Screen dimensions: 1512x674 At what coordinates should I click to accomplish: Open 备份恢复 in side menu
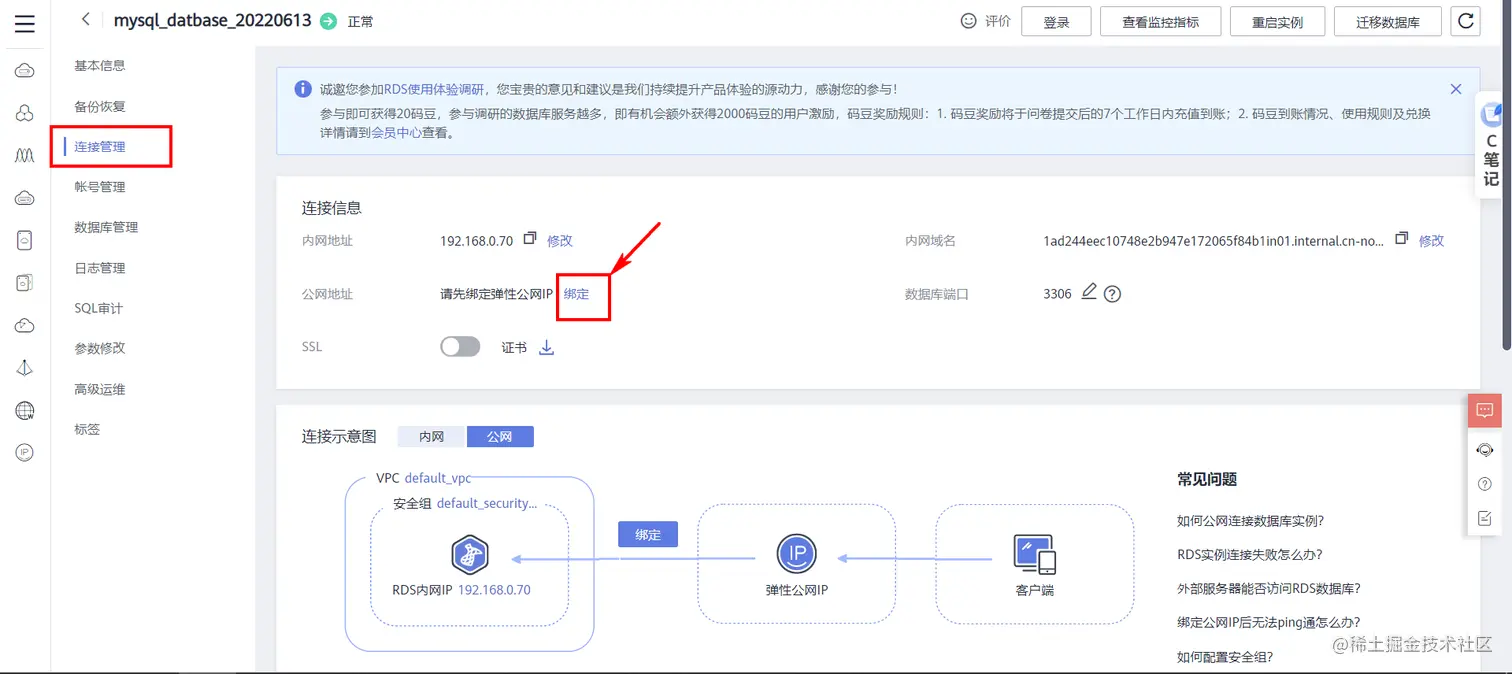coord(100,106)
